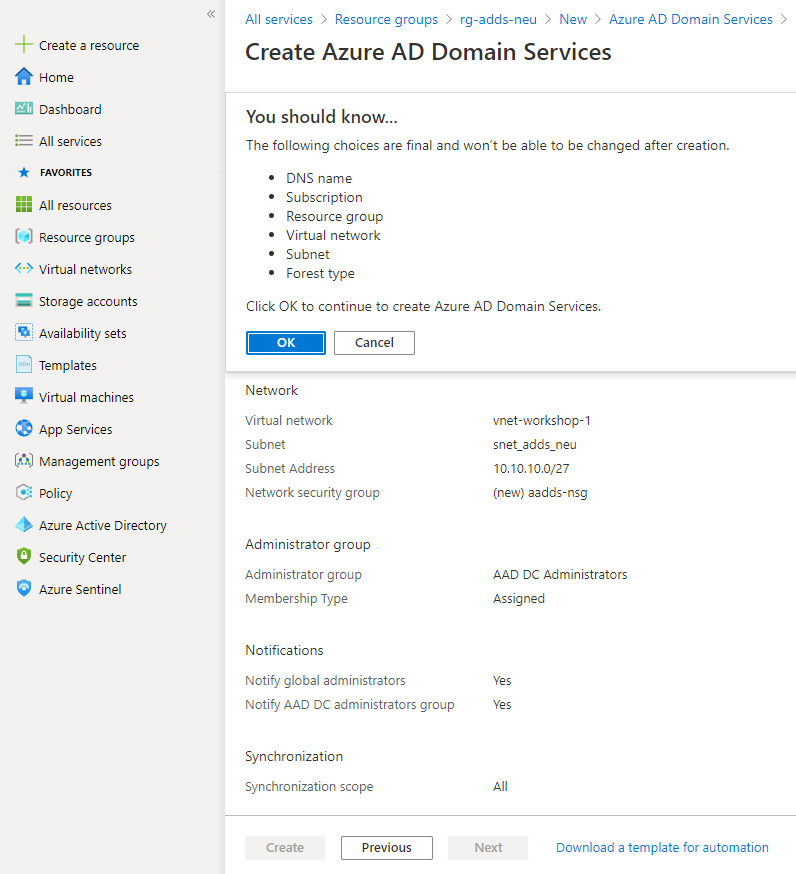Click Download a template for automation
This screenshot has width=796, height=874.
point(662,847)
